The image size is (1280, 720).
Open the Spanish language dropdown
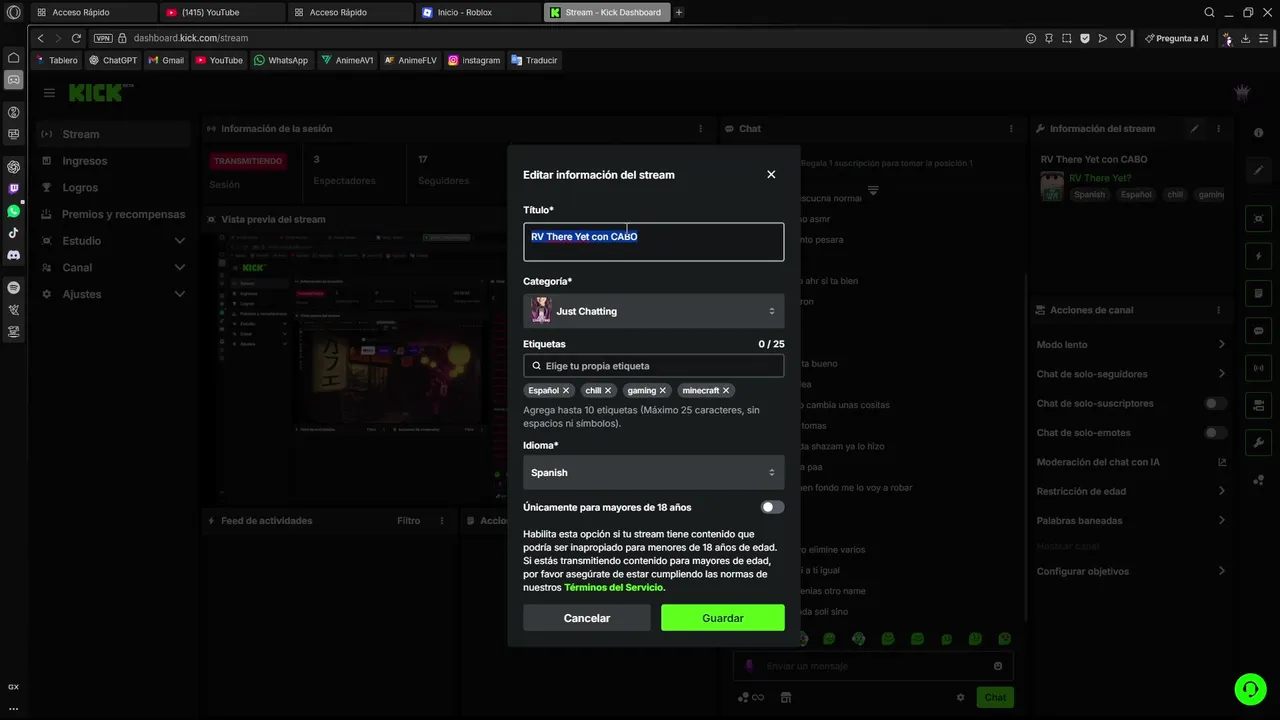pyautogui.click(x=653, y=472)
